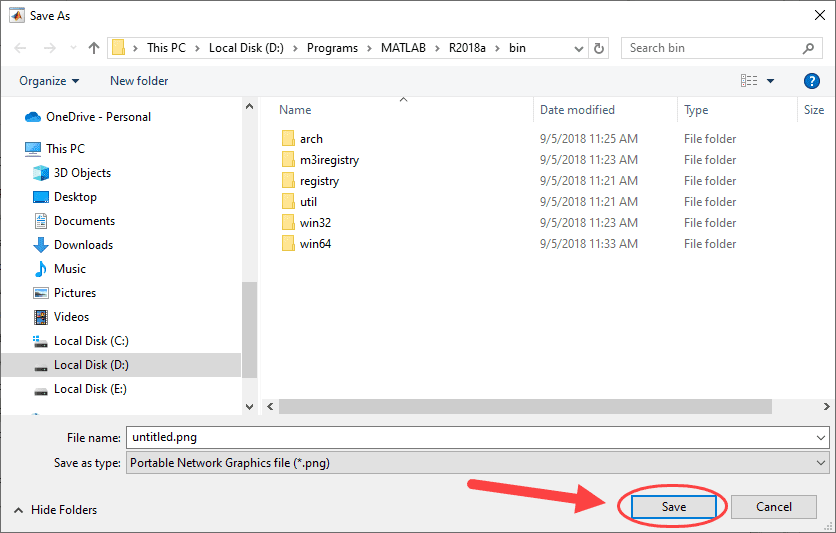Open Documents in the sidebar
The height and width of the screenshot is (533, 836).
[x=84, y=221]
